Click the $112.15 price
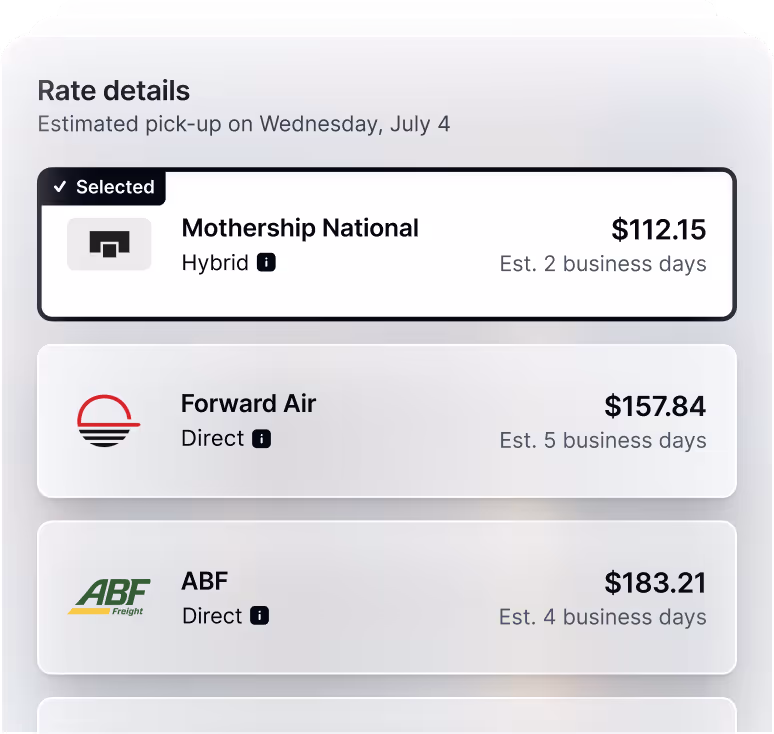774x734 pixels. click(x=658, y=230)
